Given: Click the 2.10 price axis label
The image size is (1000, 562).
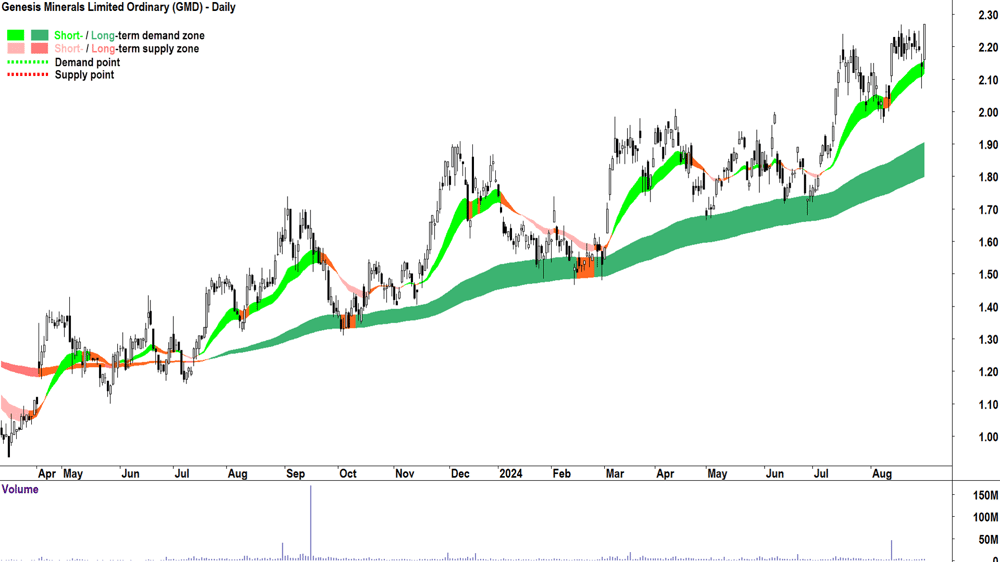Looking at the screenshot, I should pos(987,80).
